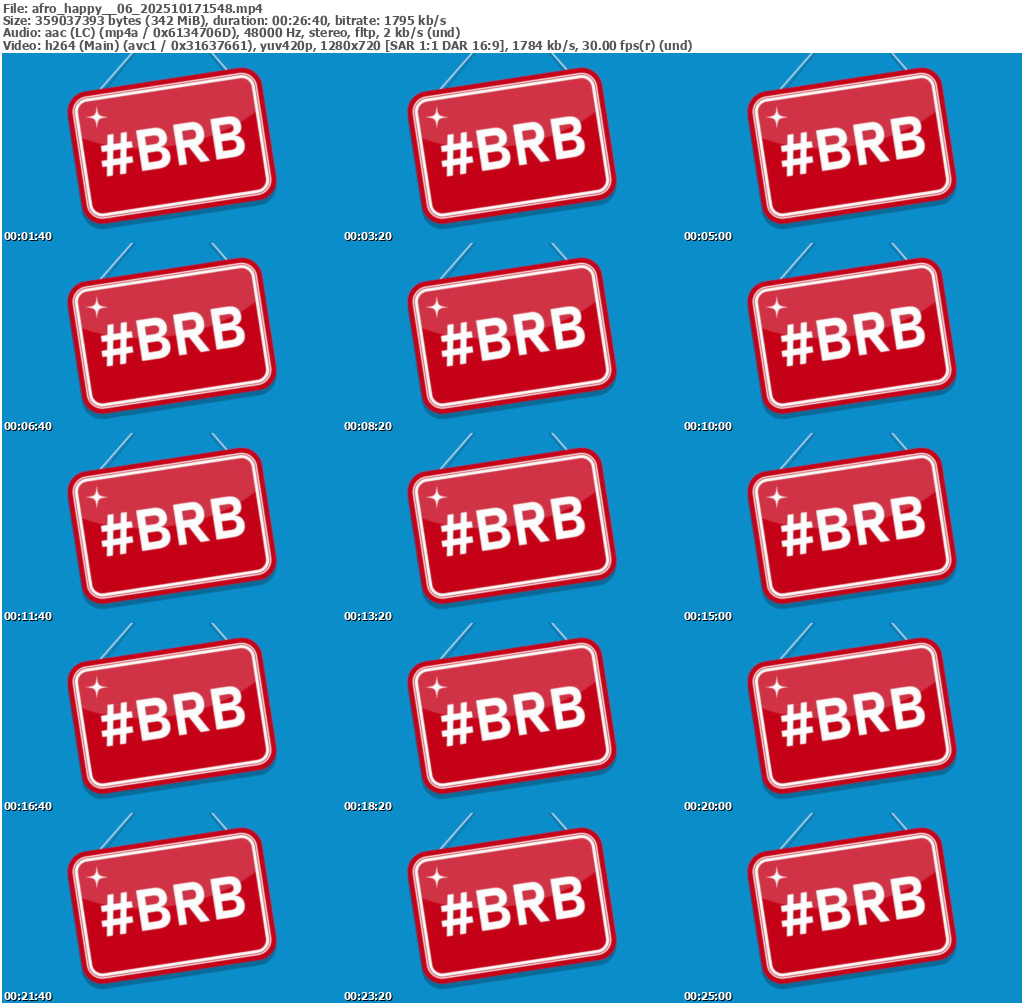Click the sparkle star on the 00:10:00 frame sign
Image resolution: width=1024 pixels, height=1003 pixels.
(777, 307)
